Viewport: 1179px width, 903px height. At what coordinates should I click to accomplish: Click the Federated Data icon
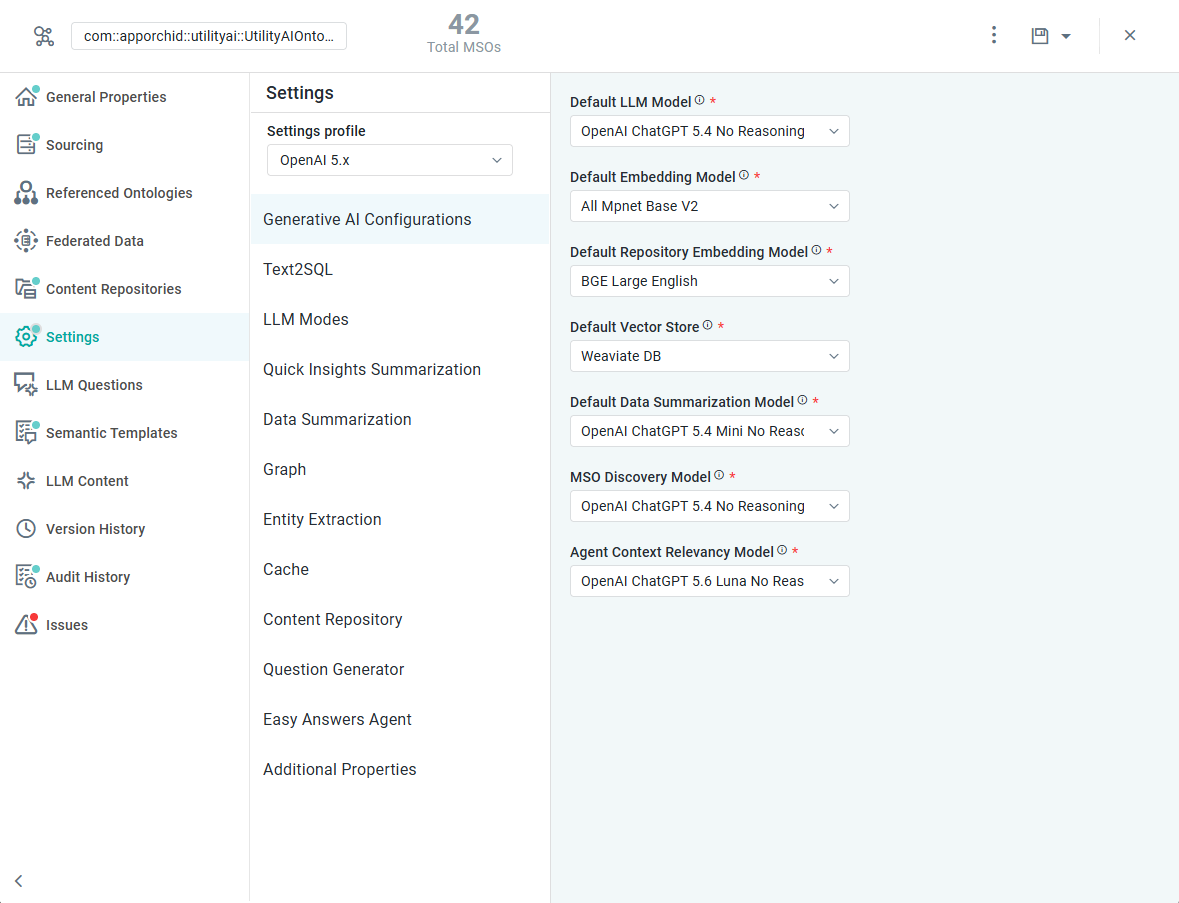(26, 241)
